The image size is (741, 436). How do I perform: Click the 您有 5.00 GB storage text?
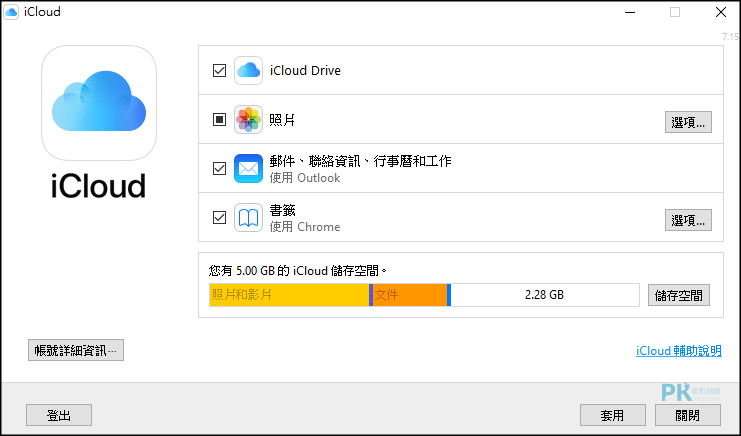click(298, 271)
